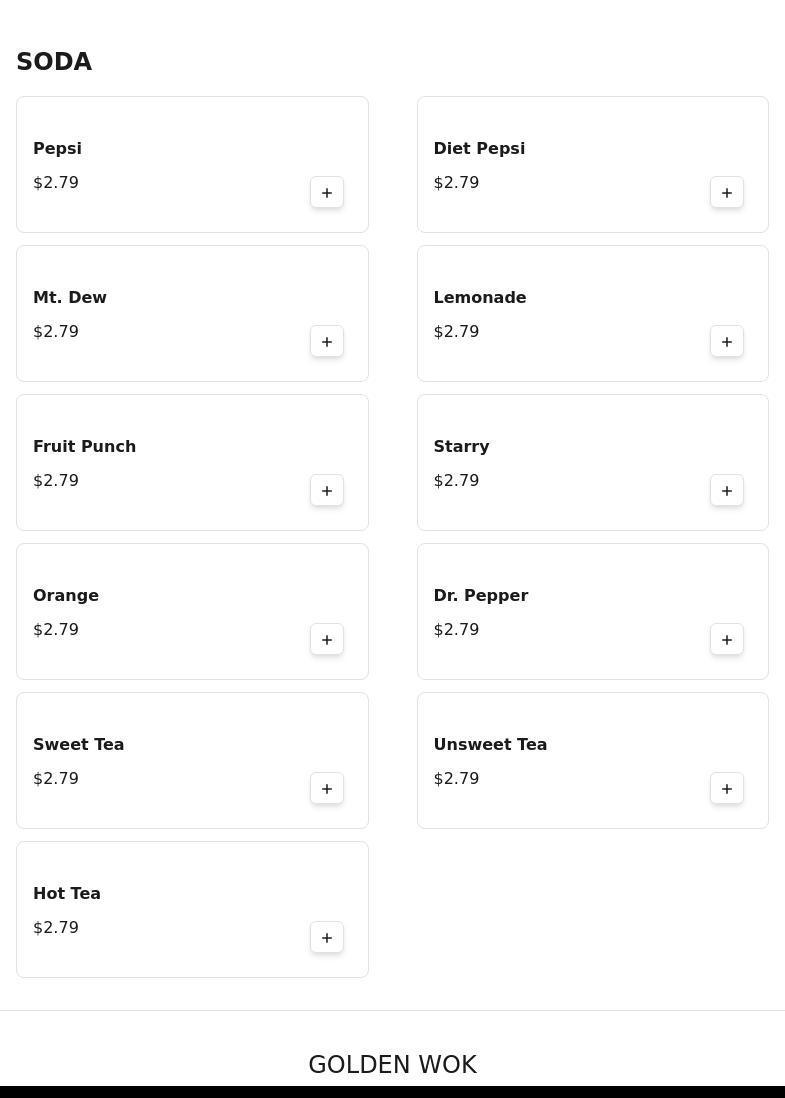
Task: Select the Starry item name
Action: (x=461, y=447)
